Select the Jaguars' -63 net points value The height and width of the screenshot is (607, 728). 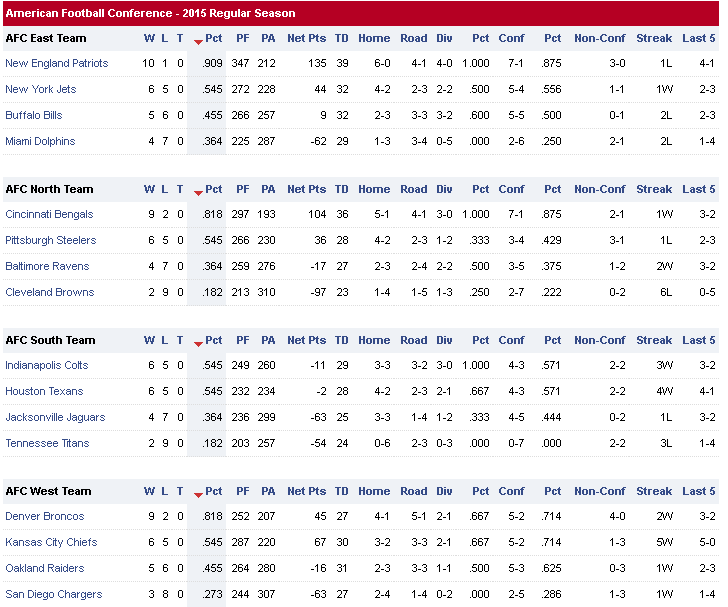tap(318, 417)
